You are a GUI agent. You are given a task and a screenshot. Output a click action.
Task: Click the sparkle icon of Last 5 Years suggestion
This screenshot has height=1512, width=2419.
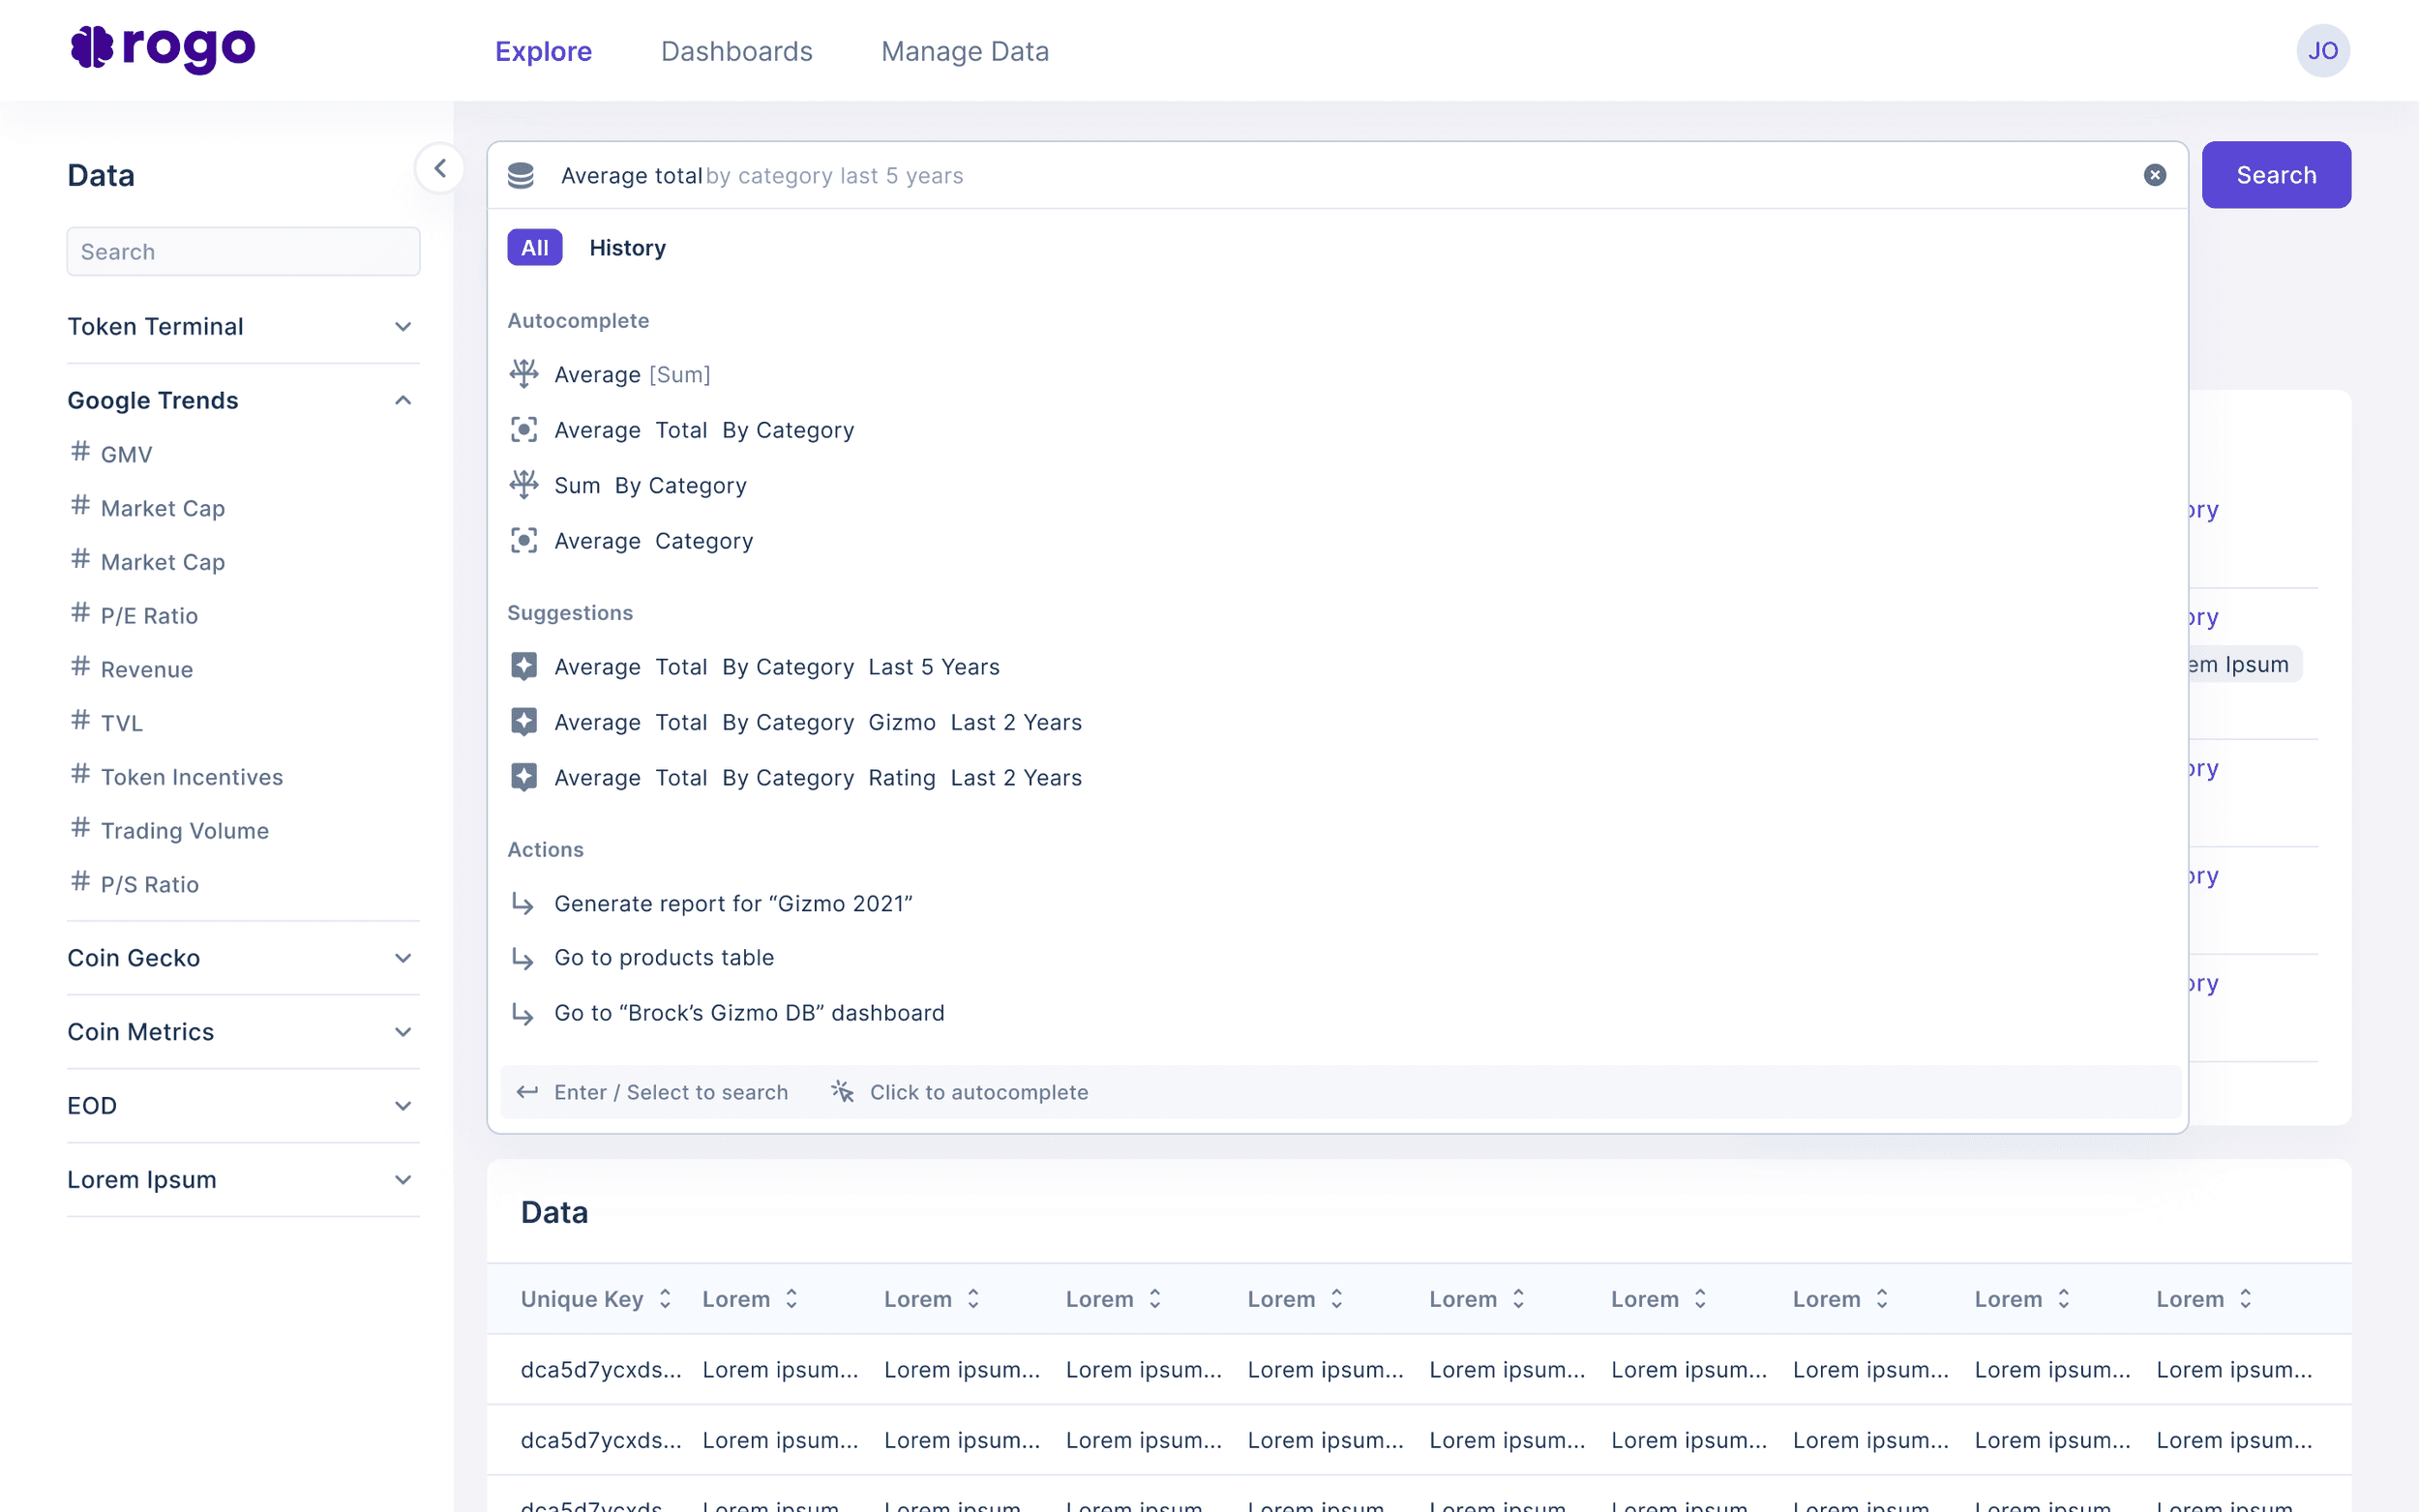point(524,666)
